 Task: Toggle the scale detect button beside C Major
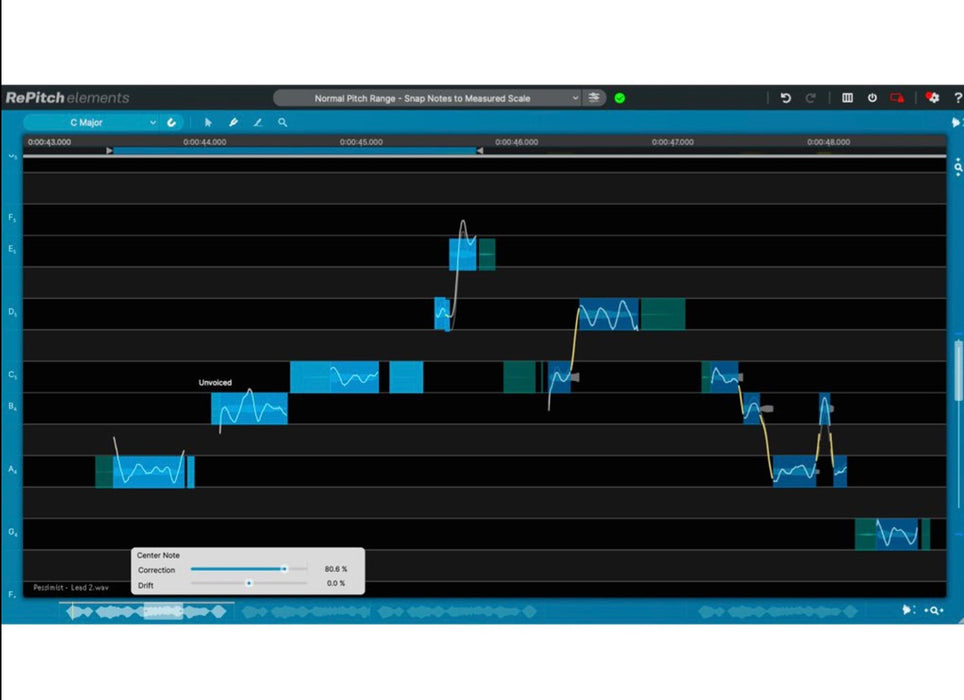(x=172, y=122)
